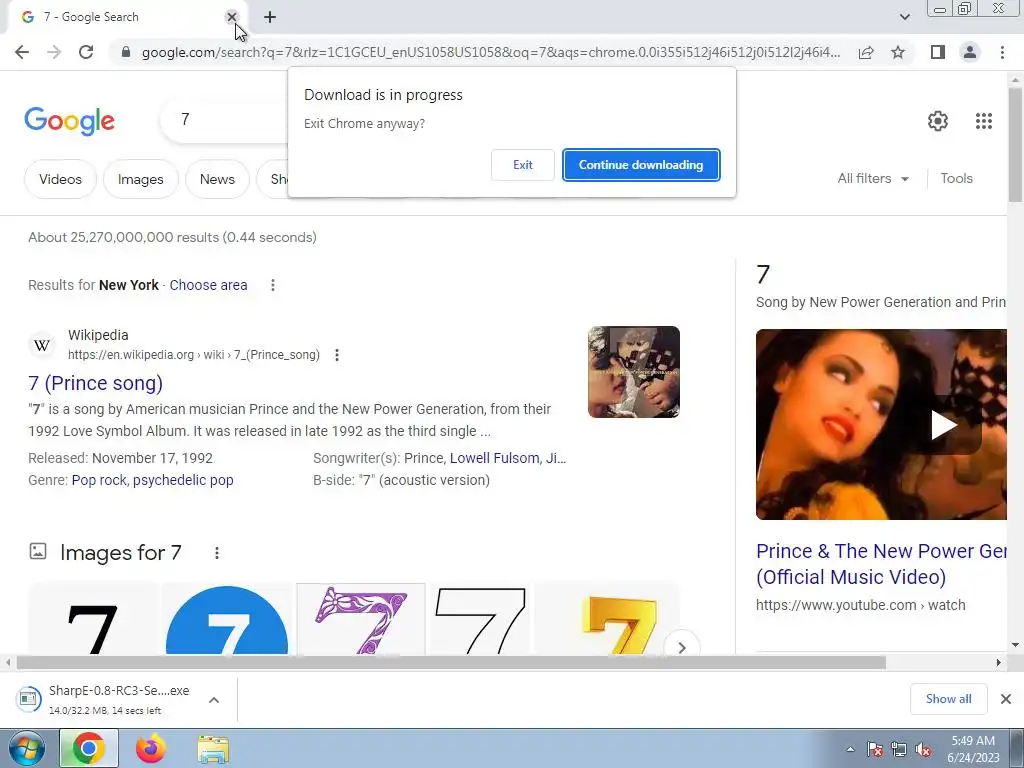
Task: Open the tab search chevron in title bar
Action: pos(904,17)
